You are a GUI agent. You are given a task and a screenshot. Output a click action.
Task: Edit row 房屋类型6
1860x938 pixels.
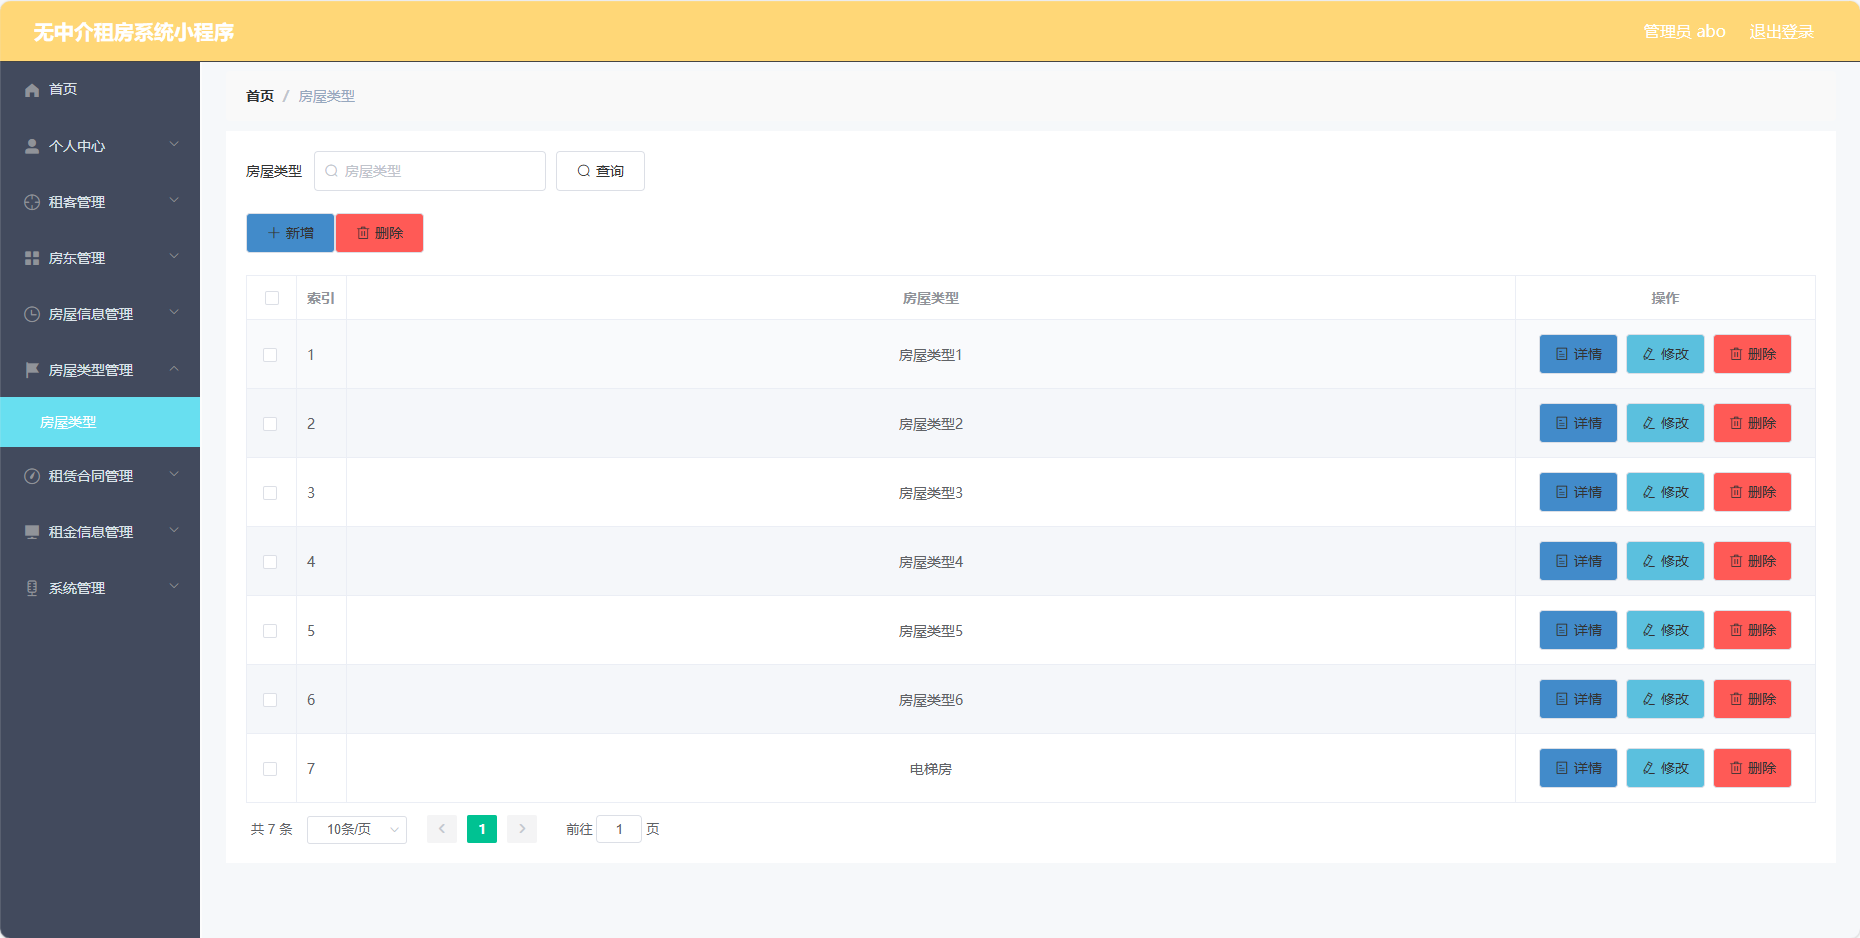(x=1665, y=699)
